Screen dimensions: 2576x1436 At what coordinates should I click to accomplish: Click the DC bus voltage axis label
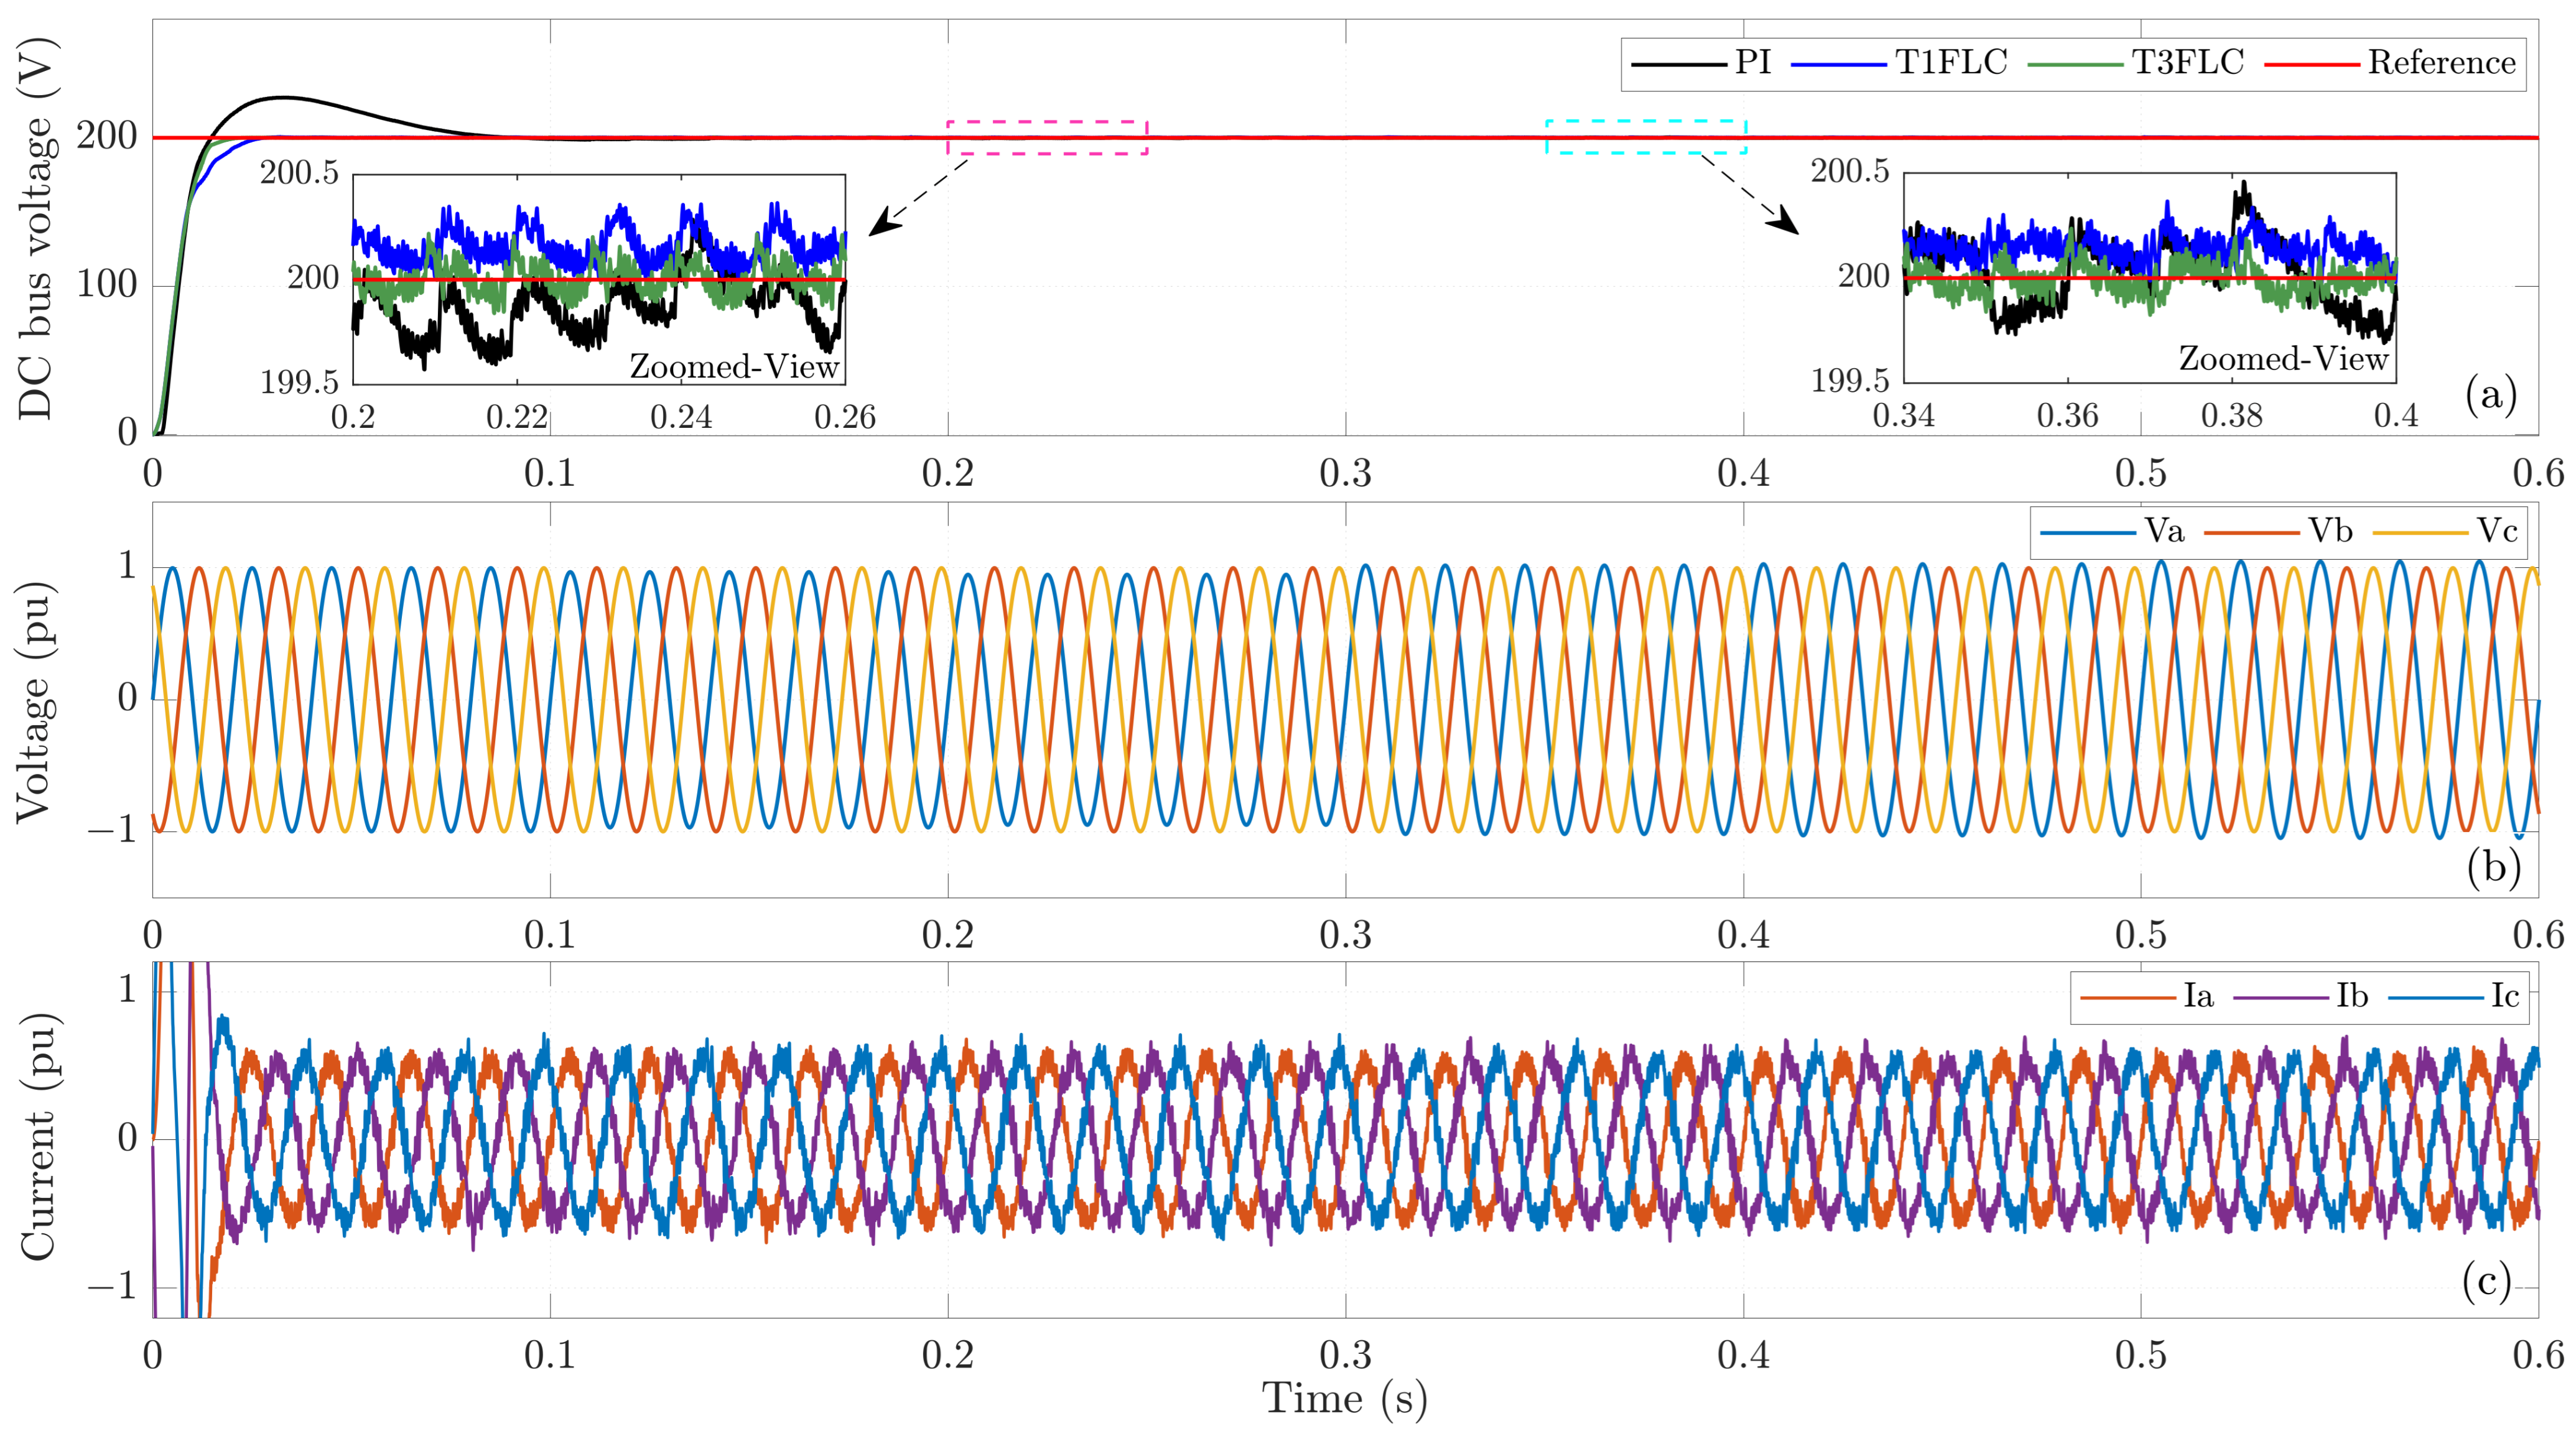36,228
